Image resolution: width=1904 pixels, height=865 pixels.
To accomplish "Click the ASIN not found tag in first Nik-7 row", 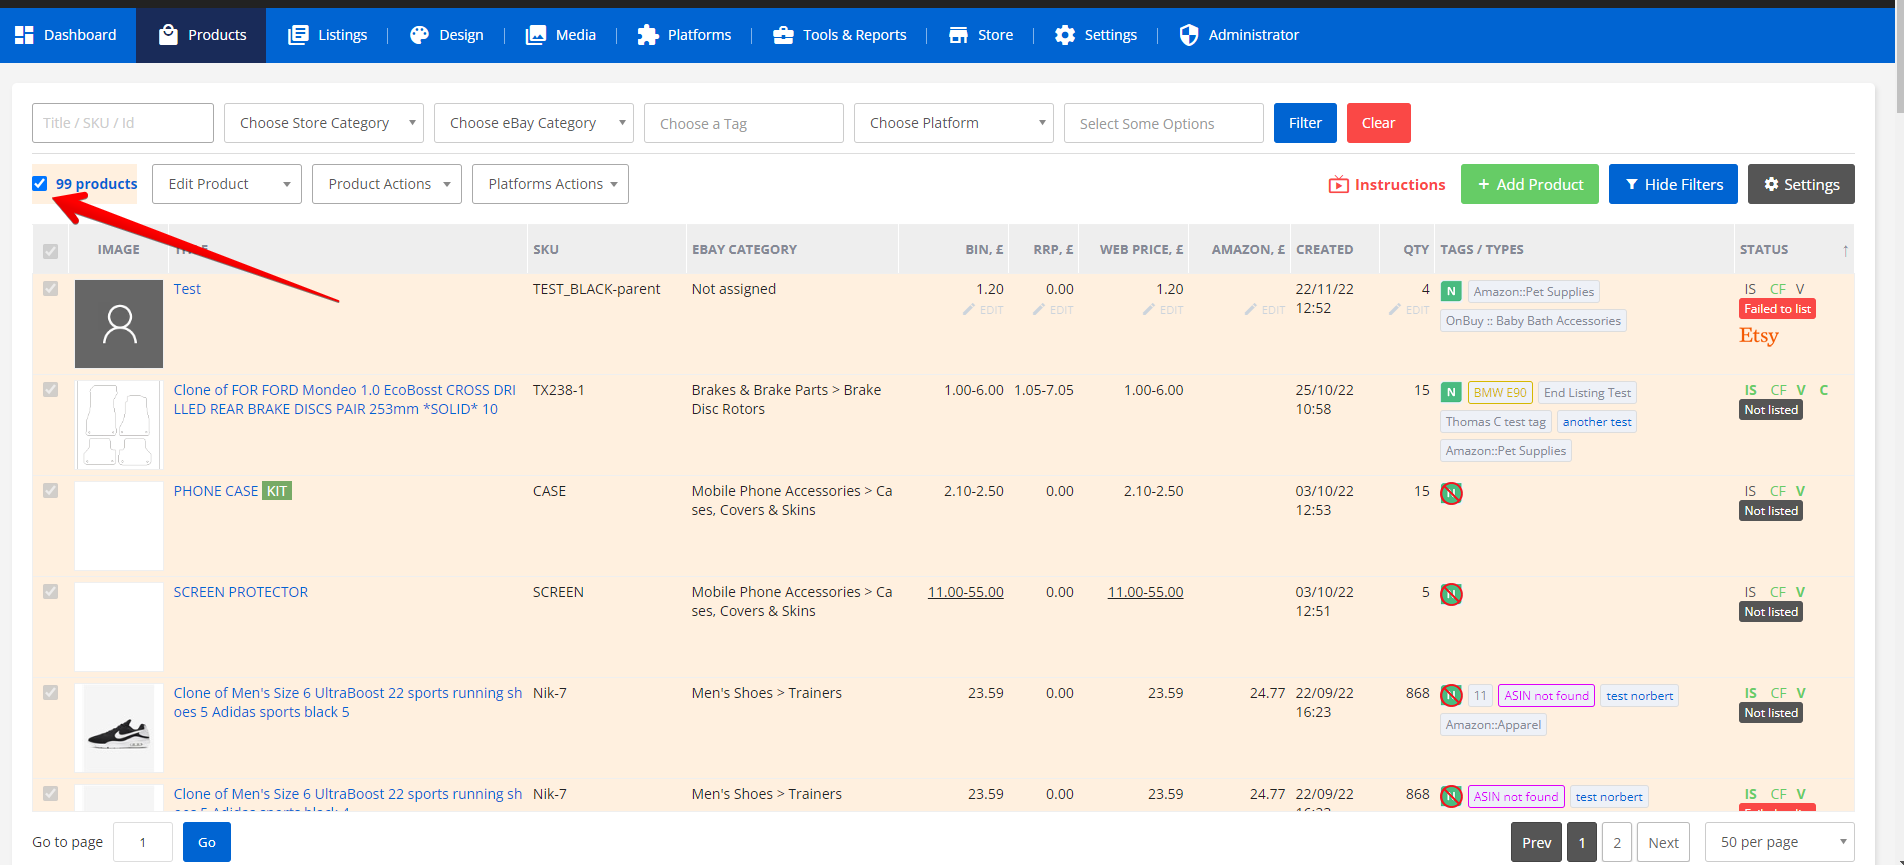I will click(x=1546, y=696).
